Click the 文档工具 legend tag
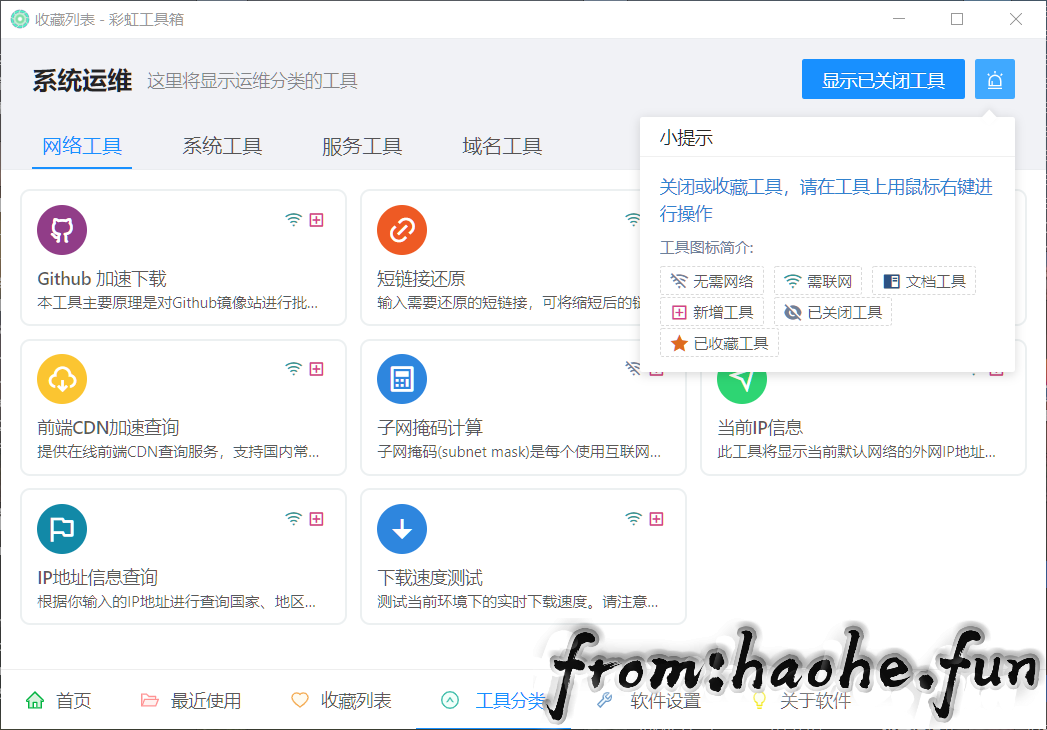This screenshot has height=730, width=1047. pyautogui.click(x=924, y=281)
